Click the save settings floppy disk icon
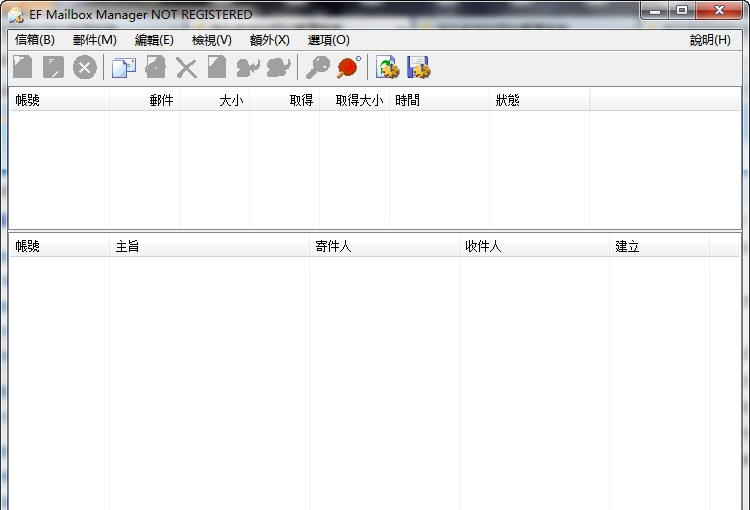This screenshot has width=750, height=510. coord(419,67)
